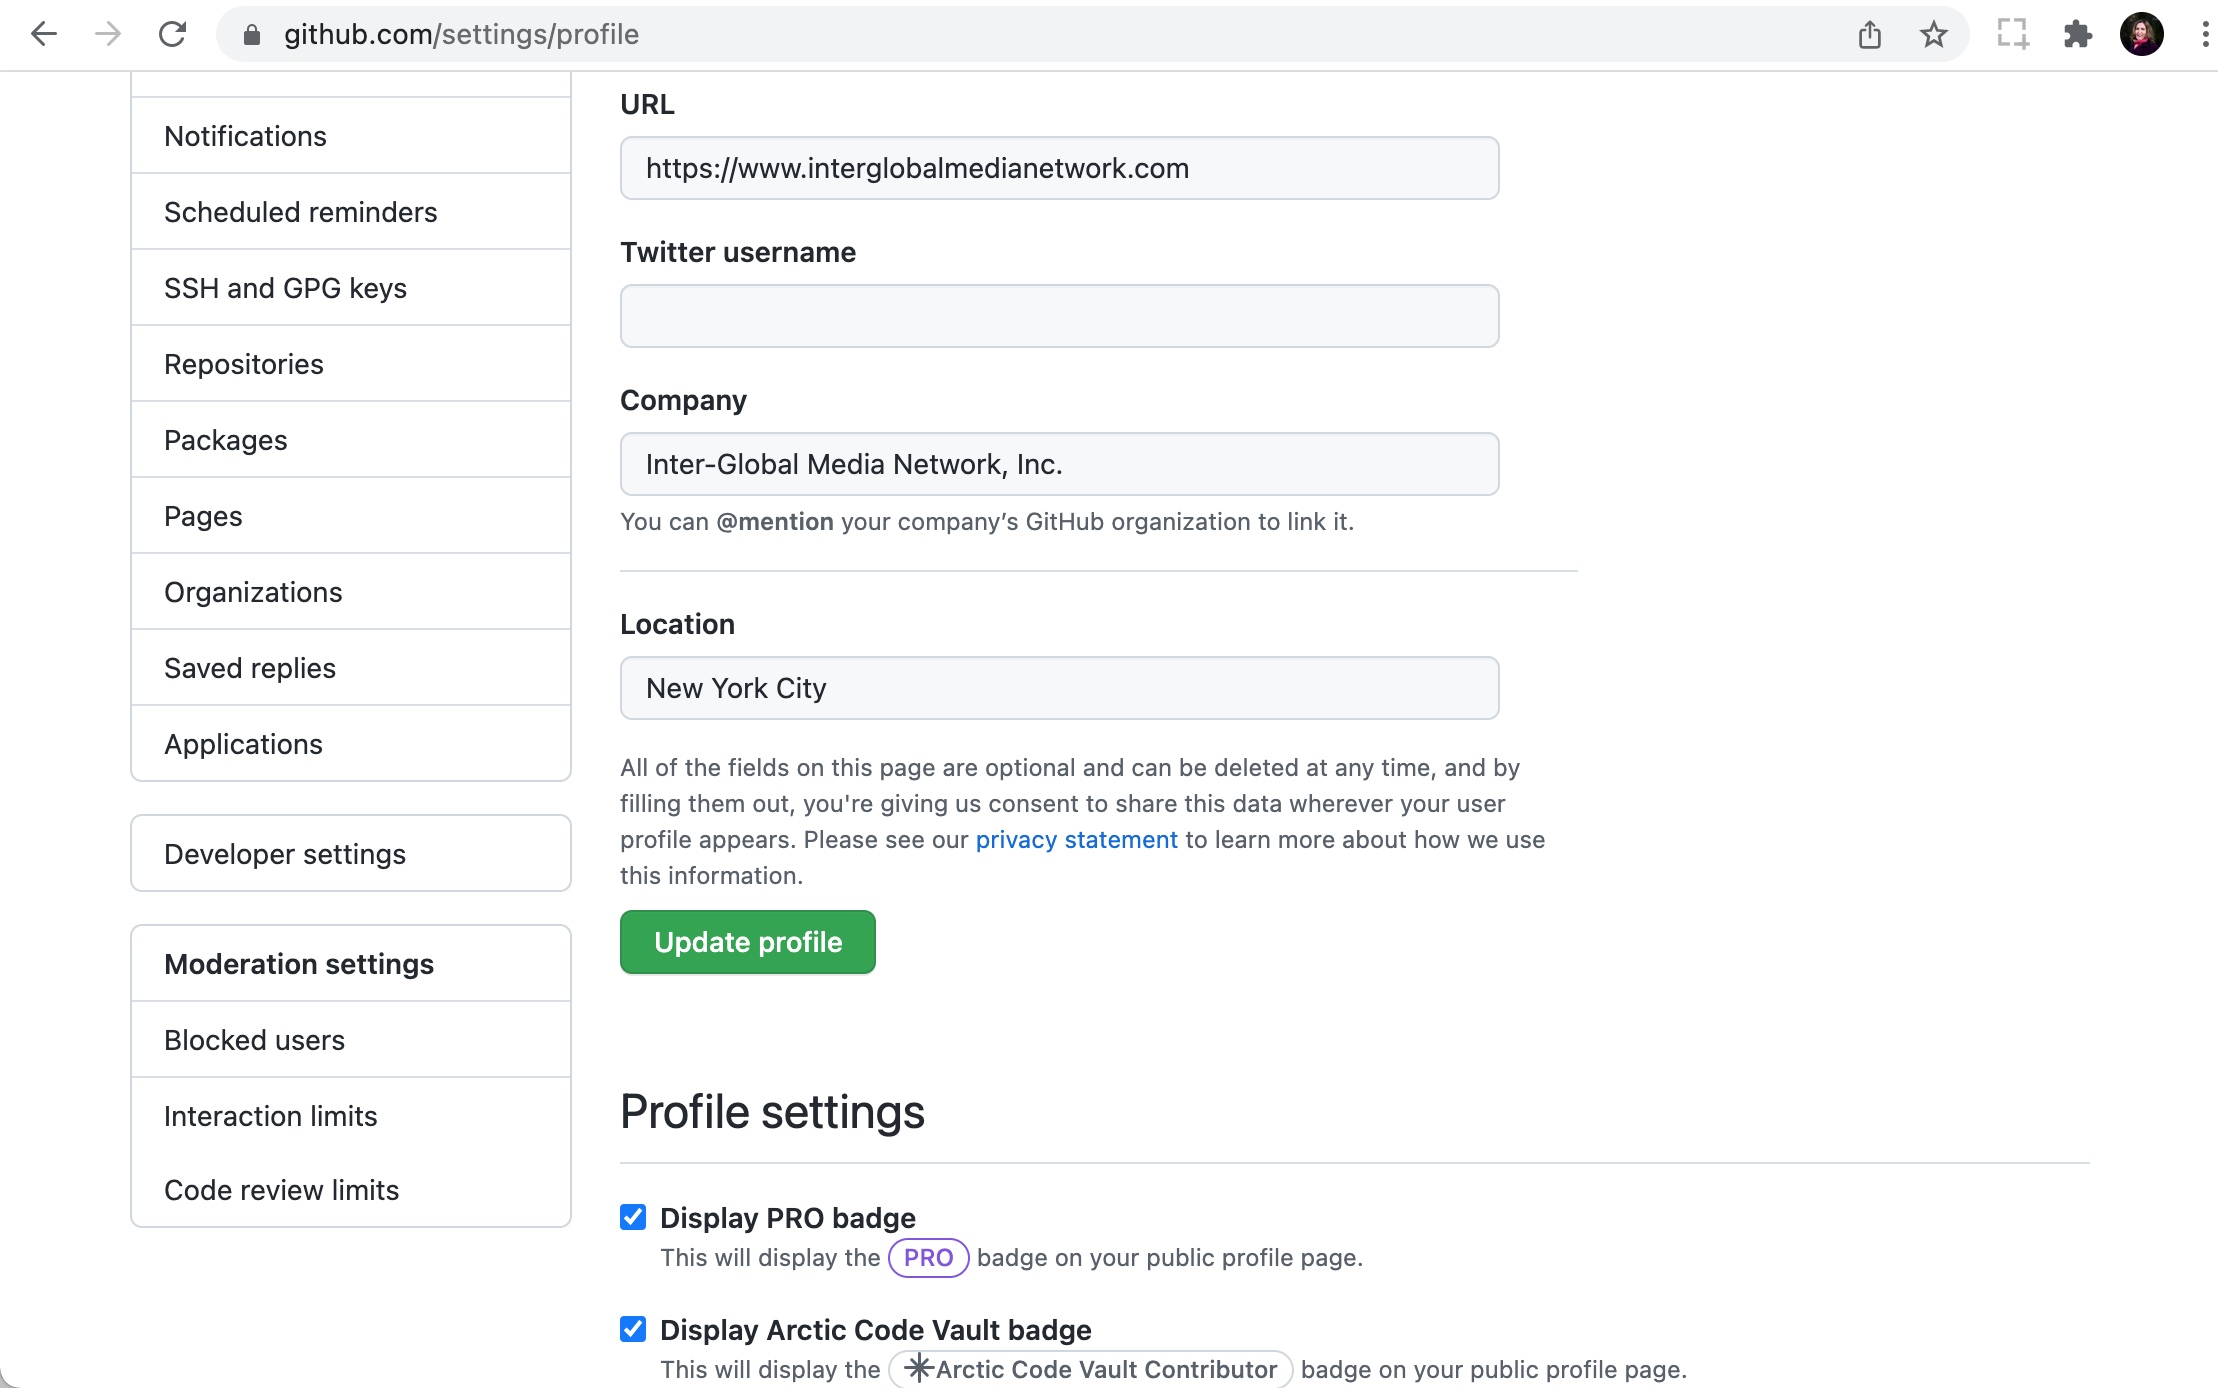
Task: Disable Display Arctic Code Vault badge
Action: [x=633, y=1329]
